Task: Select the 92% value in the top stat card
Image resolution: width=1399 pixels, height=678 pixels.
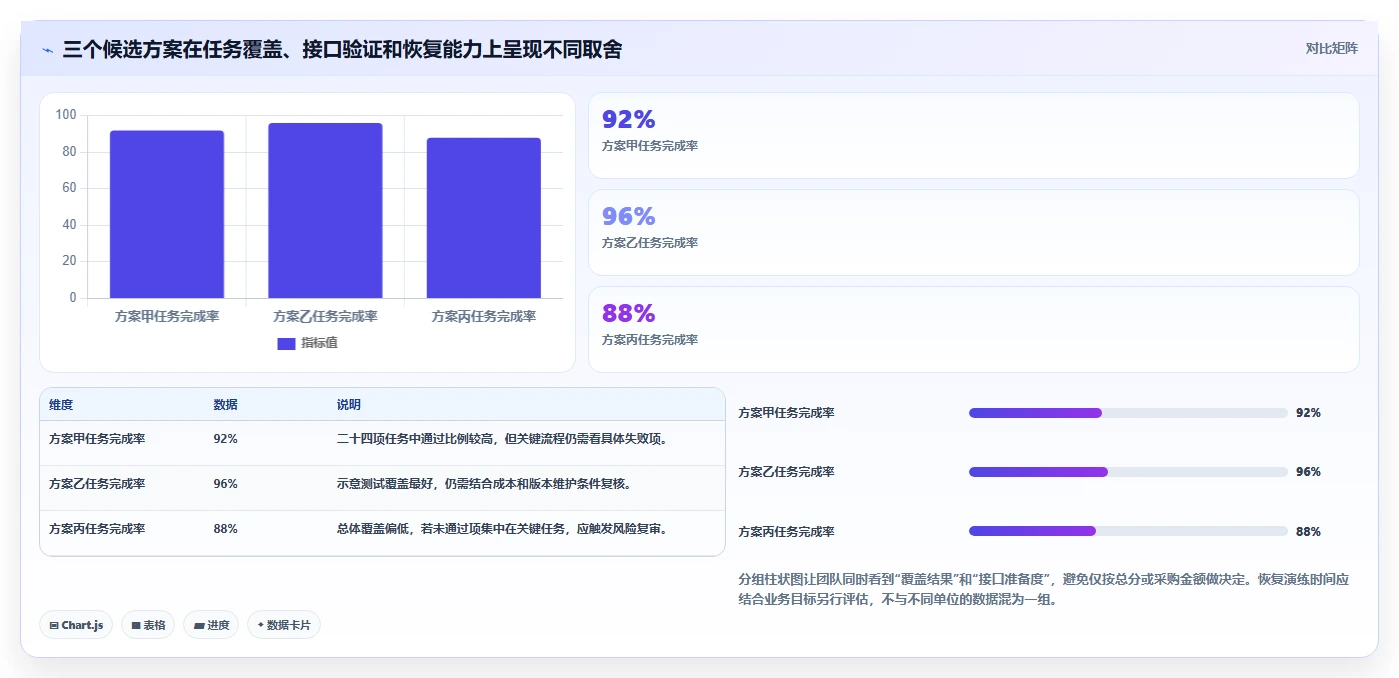Action: 628,119
